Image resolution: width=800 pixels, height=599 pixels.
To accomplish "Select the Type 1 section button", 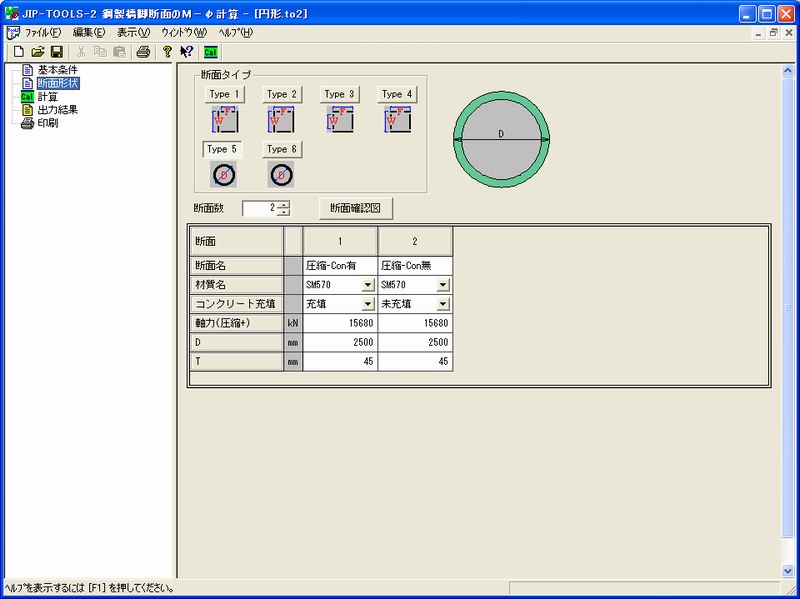I will coord(224,94).
